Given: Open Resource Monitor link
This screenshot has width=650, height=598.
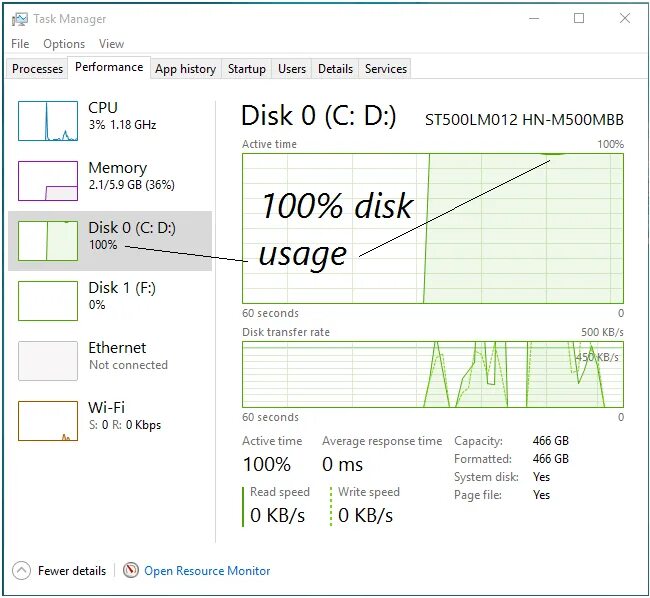Looking at the screenshot, I should (x=207, y=571).
